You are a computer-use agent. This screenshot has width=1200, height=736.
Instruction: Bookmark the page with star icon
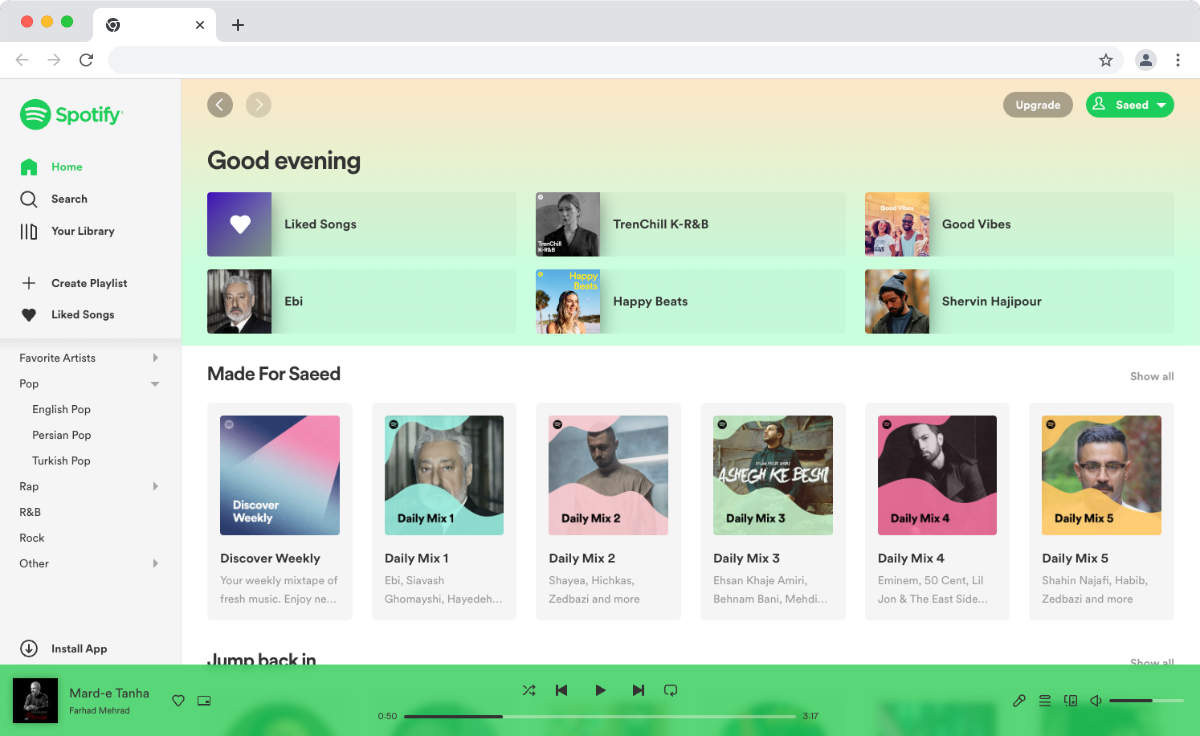coord(1106,60)
